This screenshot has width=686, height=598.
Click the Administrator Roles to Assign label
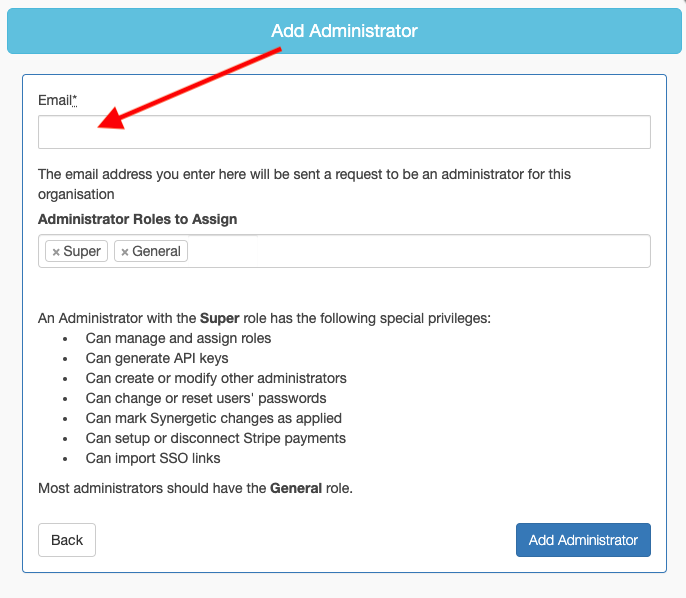(137, 219)
